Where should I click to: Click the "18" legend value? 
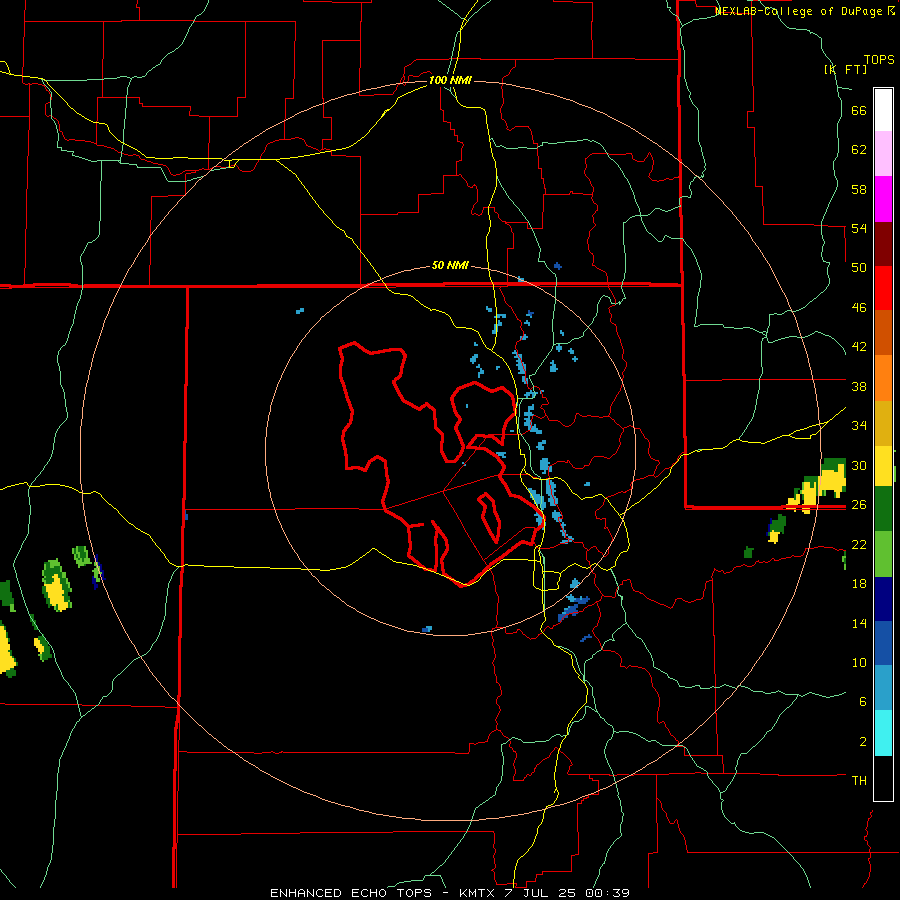coord(859,584)
